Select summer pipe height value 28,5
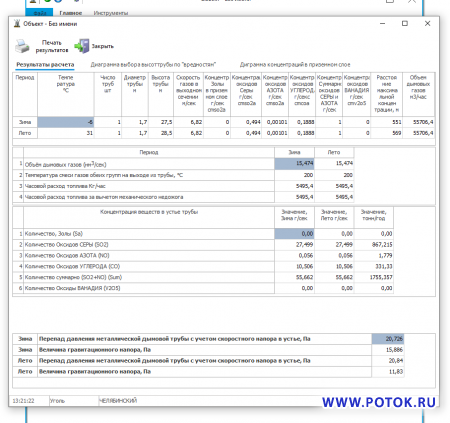The image size is (450, 423). pyautogui.click(x=161, y=133)
